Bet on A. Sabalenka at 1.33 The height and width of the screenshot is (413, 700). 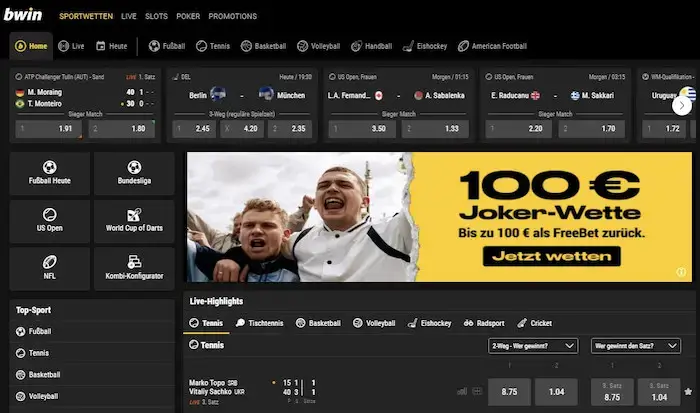435,129
